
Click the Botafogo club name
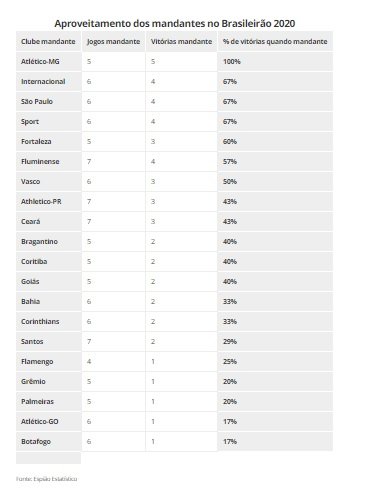[x=36, y=442]
